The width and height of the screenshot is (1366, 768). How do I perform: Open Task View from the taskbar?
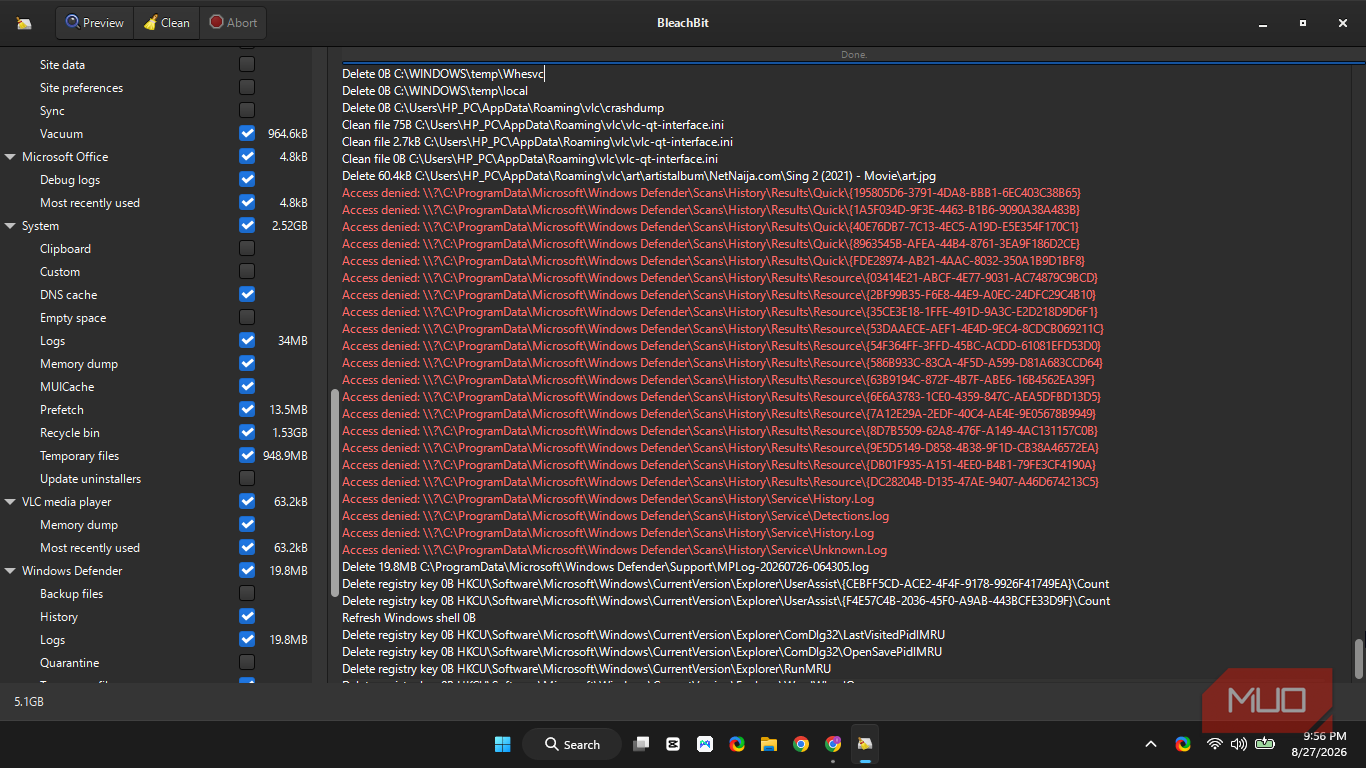click(x=642, y=744)
